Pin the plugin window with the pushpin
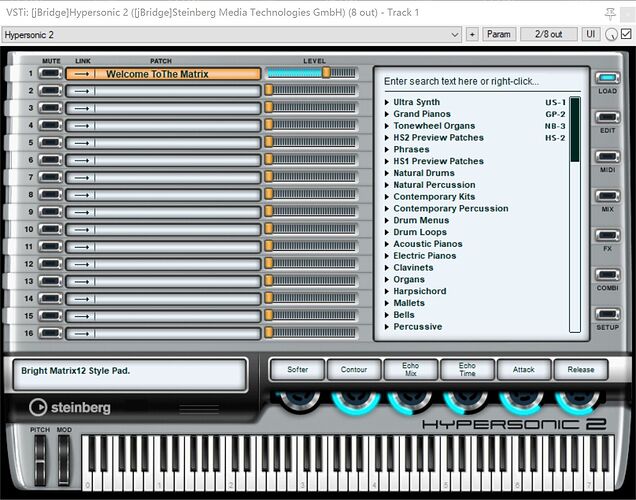The height and width of the screenshot is (500, 636). 611,12
